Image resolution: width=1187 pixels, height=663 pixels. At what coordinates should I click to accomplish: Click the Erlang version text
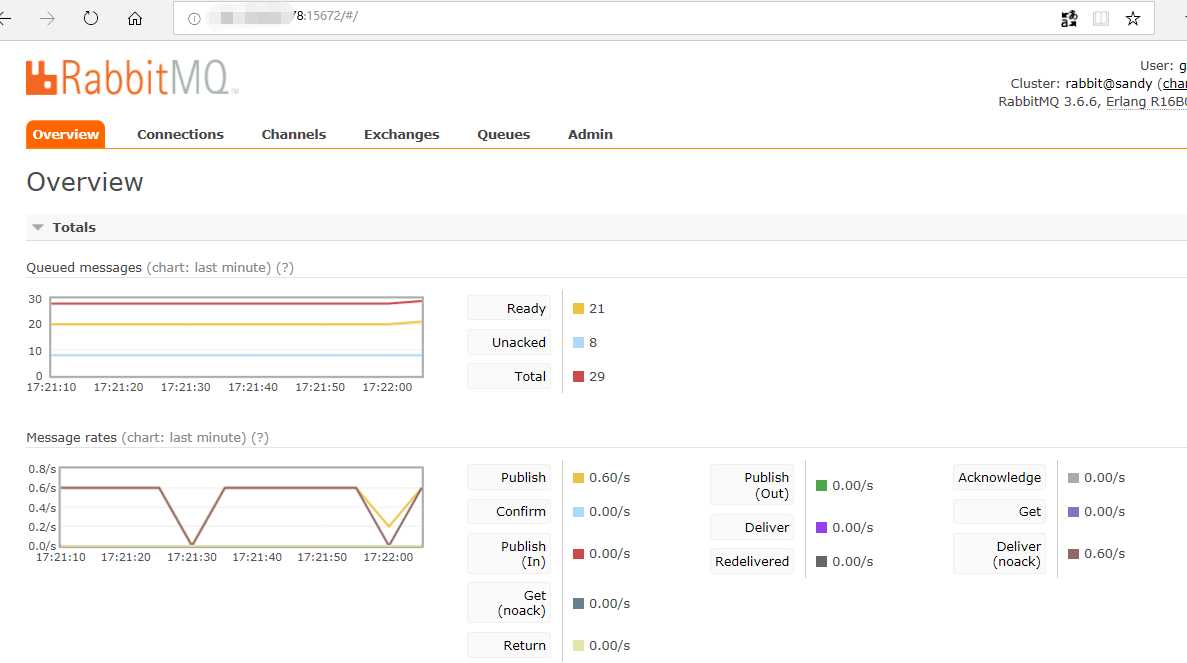[x=1146, y=101]
